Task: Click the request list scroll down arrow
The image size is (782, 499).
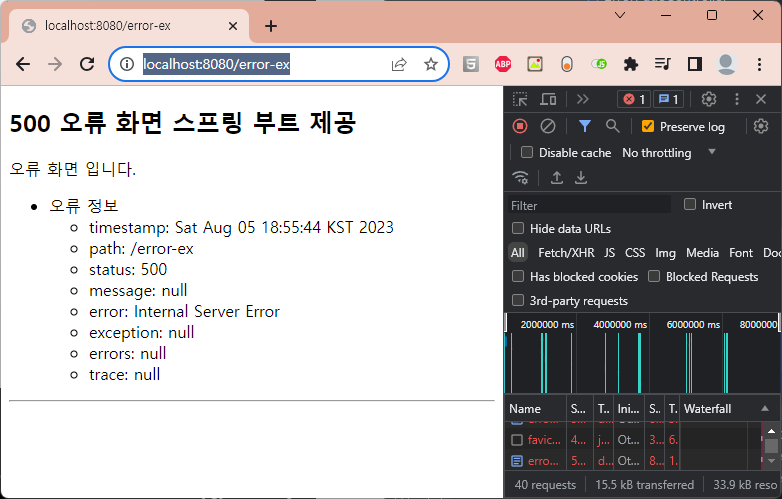Action: [771, 461]
